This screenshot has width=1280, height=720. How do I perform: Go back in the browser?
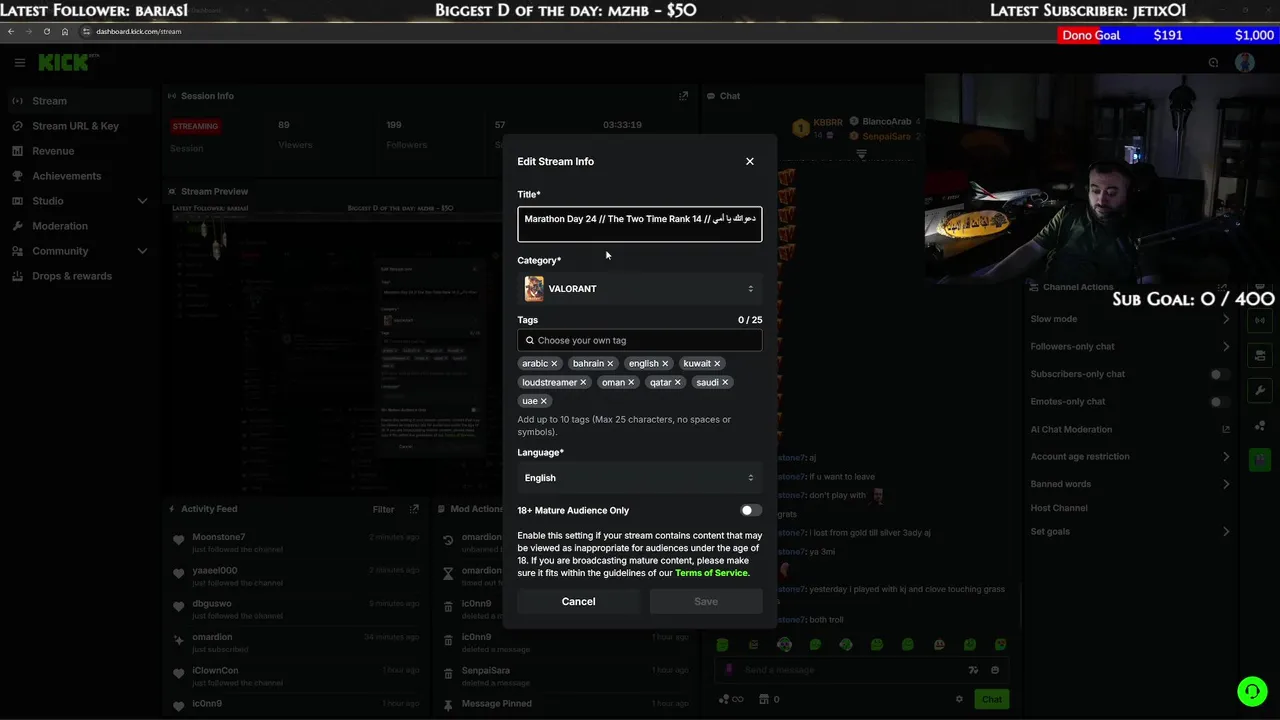[11, 31]
